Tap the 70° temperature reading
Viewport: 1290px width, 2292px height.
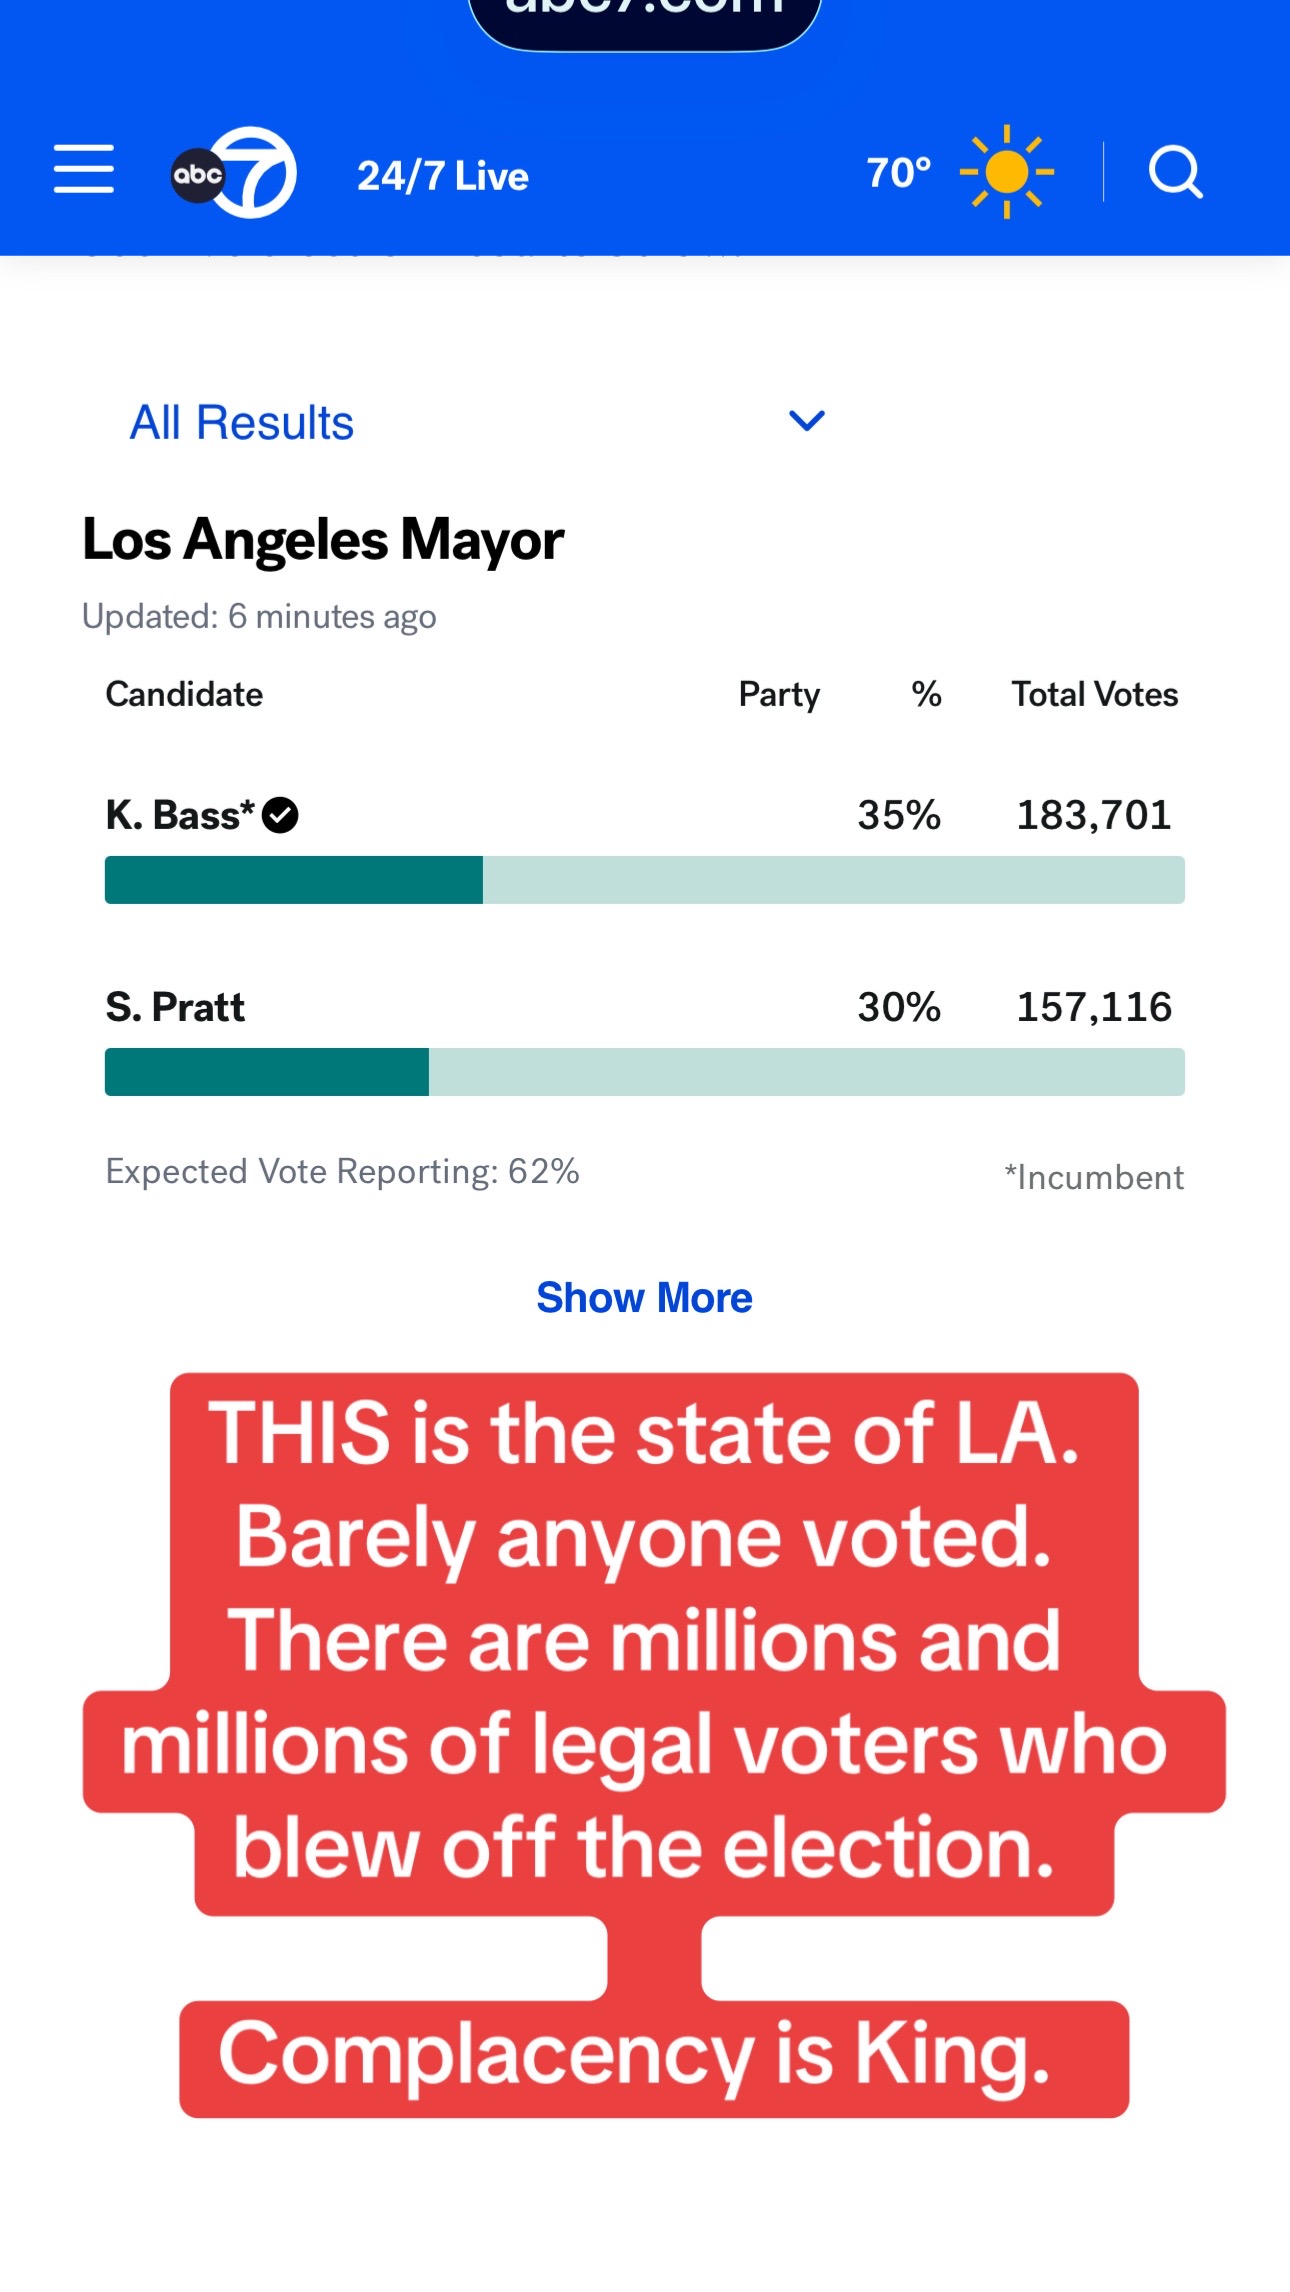(x=899, y=172)
